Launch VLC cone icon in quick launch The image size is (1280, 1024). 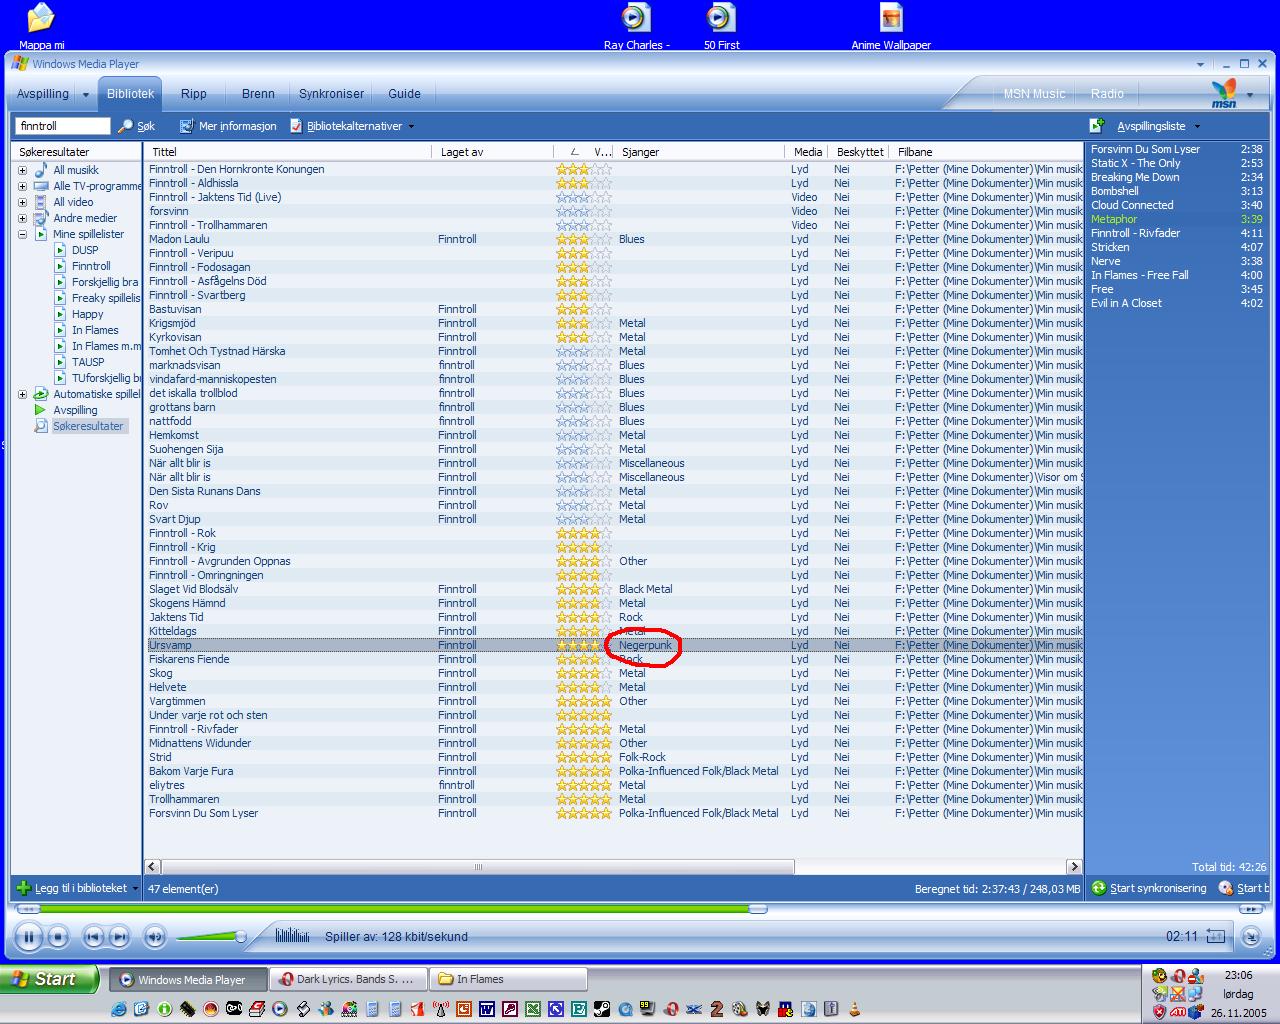tap(856, 1009)
